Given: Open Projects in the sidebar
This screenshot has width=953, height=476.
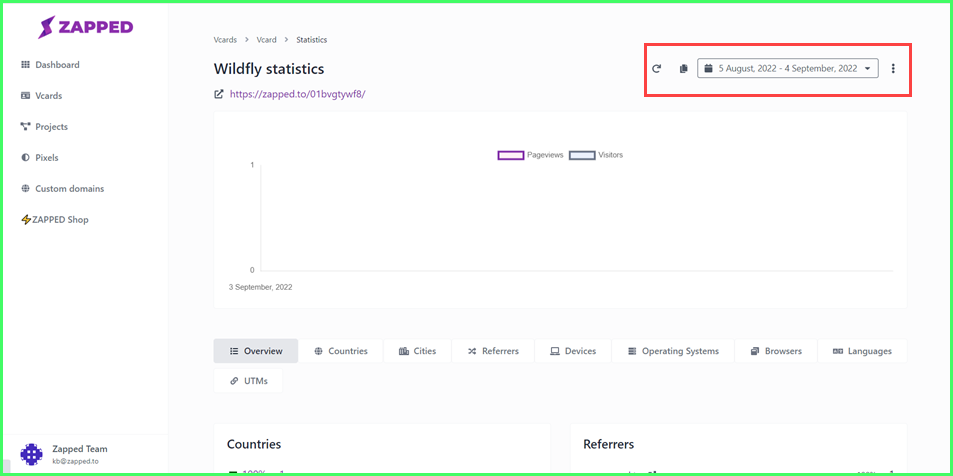Looking at the screenshot, I should [44, 126].
